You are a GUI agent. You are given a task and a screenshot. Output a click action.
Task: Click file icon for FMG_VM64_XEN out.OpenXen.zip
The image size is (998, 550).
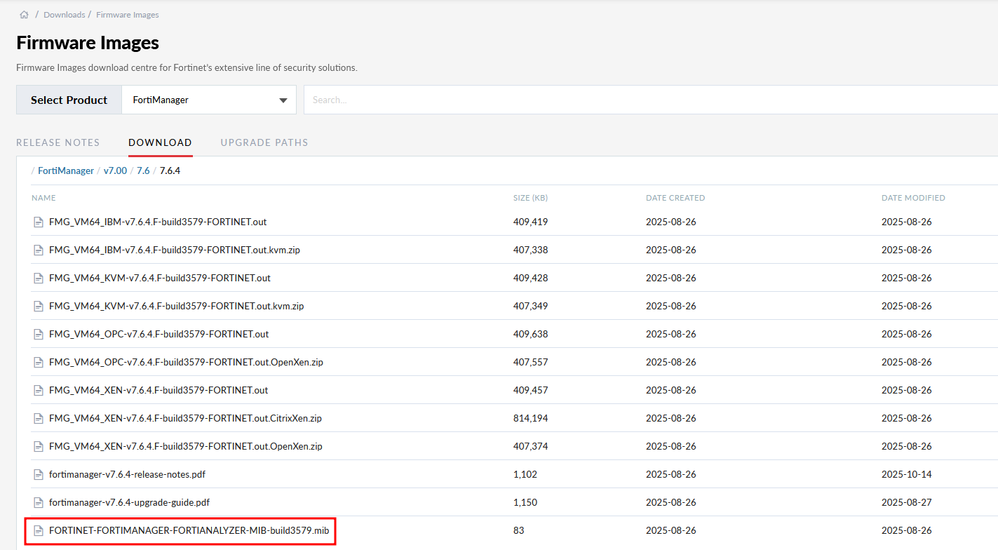pyautogui.click(x=38, y=446)
